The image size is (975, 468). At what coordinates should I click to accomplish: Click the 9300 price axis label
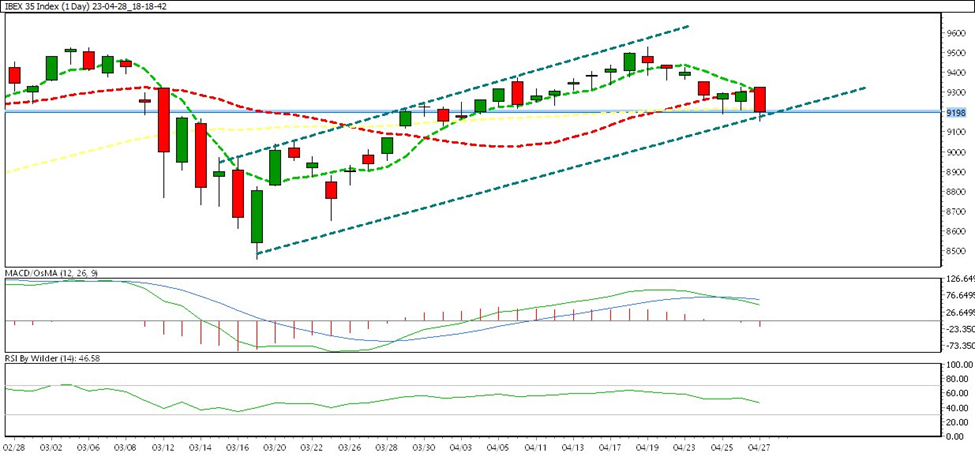click(958, 93)
